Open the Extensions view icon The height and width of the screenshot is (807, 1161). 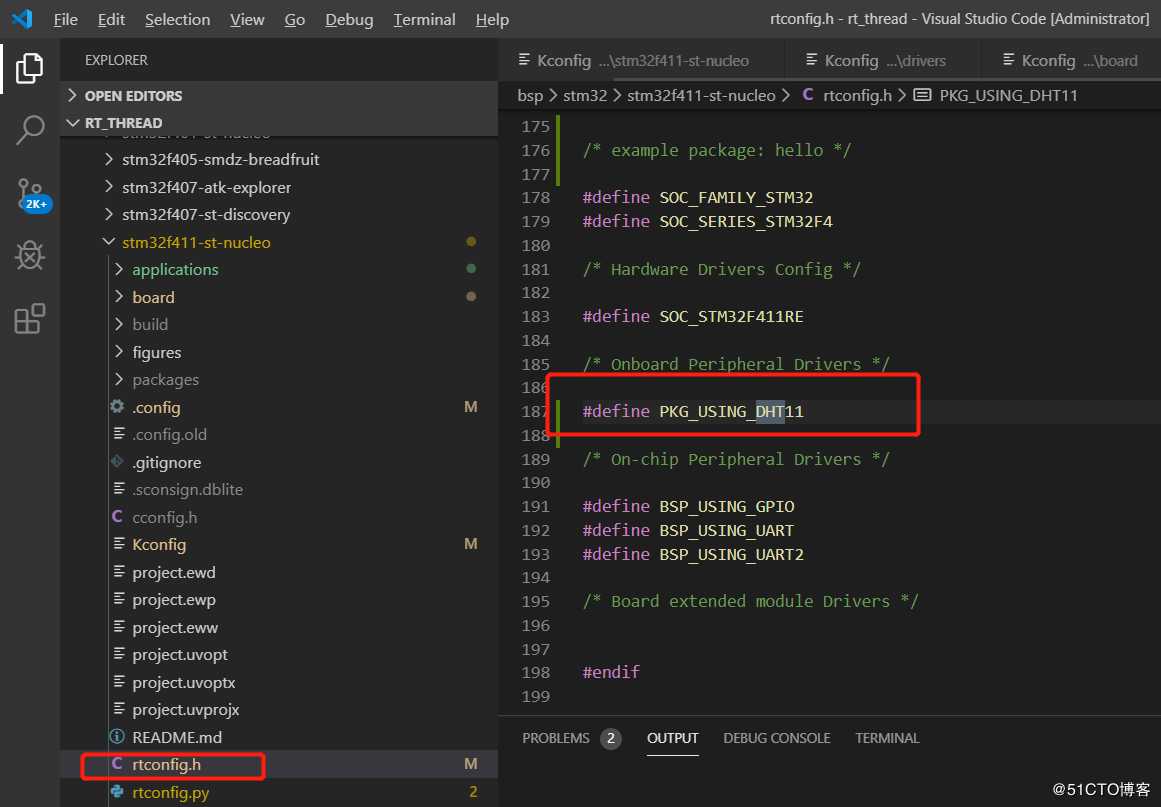30,319
